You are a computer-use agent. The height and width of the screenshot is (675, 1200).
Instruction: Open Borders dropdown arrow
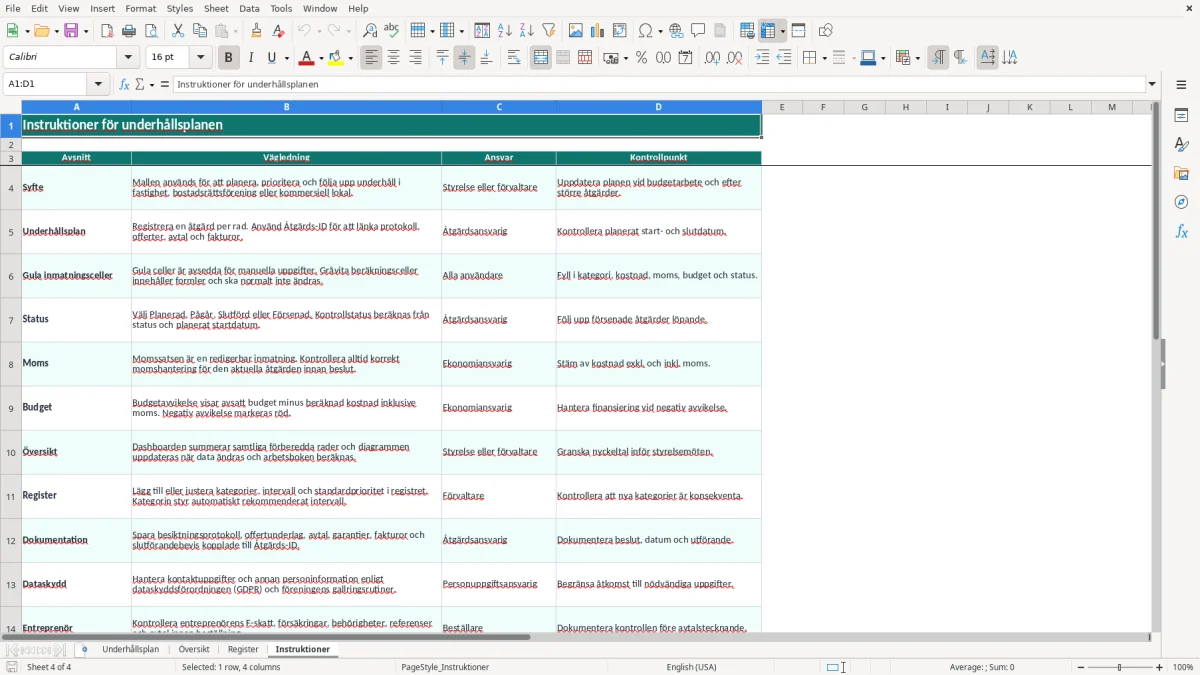click(x=823, y=58)
